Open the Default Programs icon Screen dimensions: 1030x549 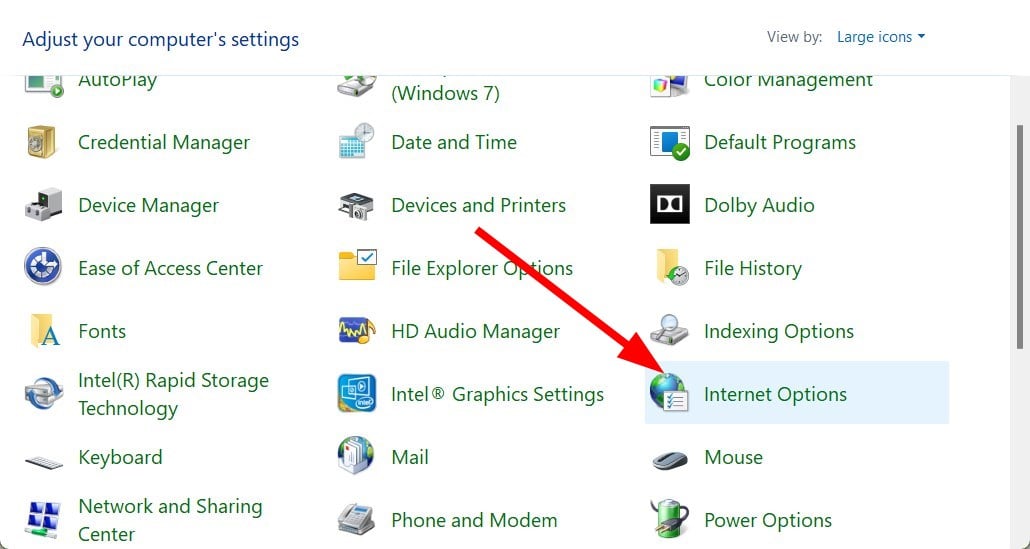coord(669,143)
